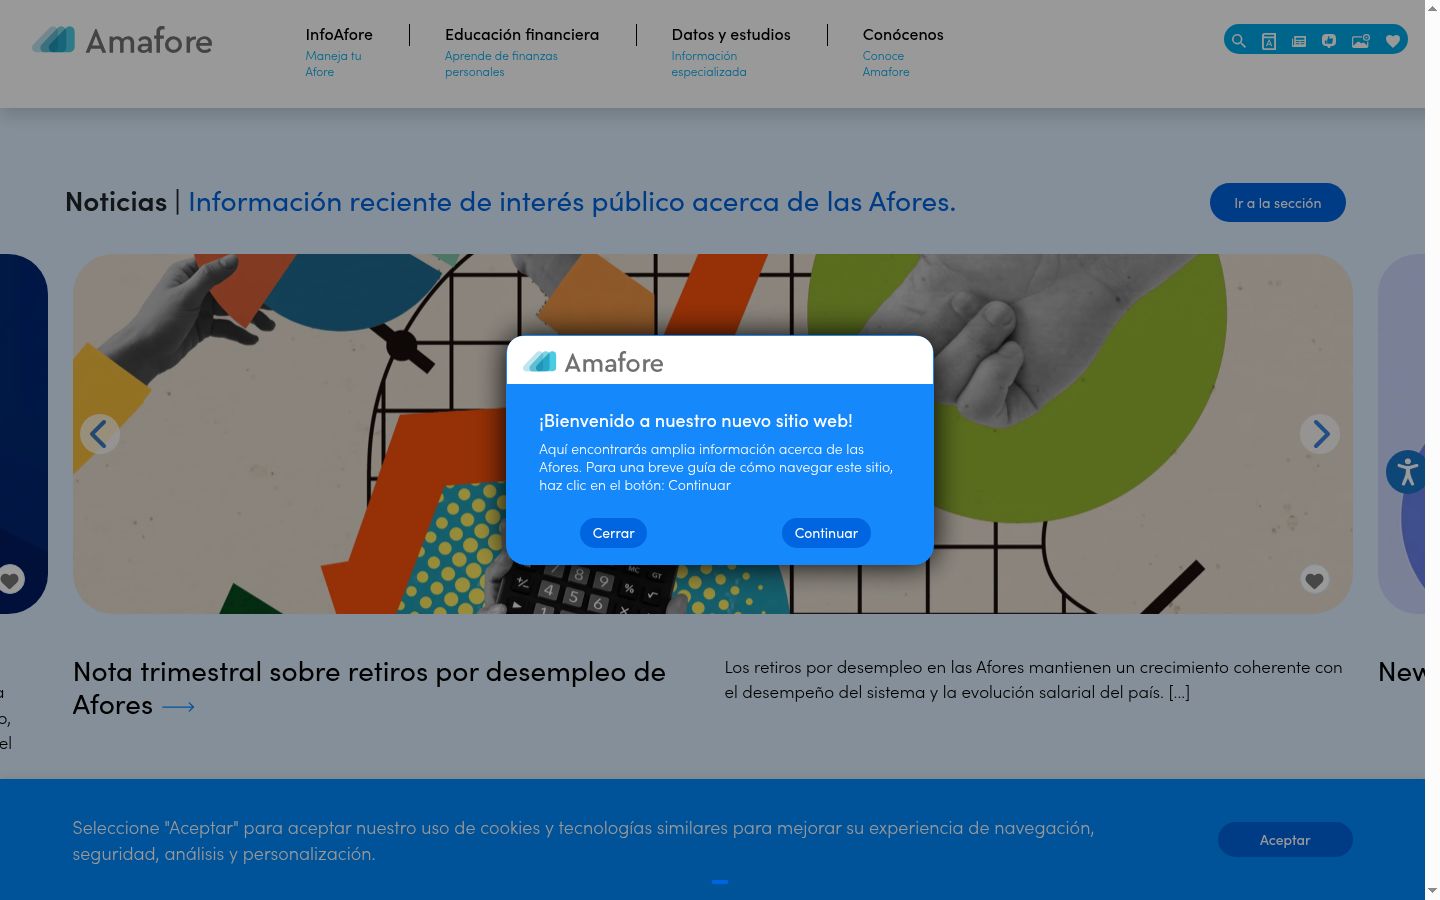Click the Amafore logo in the page header
1440x900 pixels.
point(122,41)
